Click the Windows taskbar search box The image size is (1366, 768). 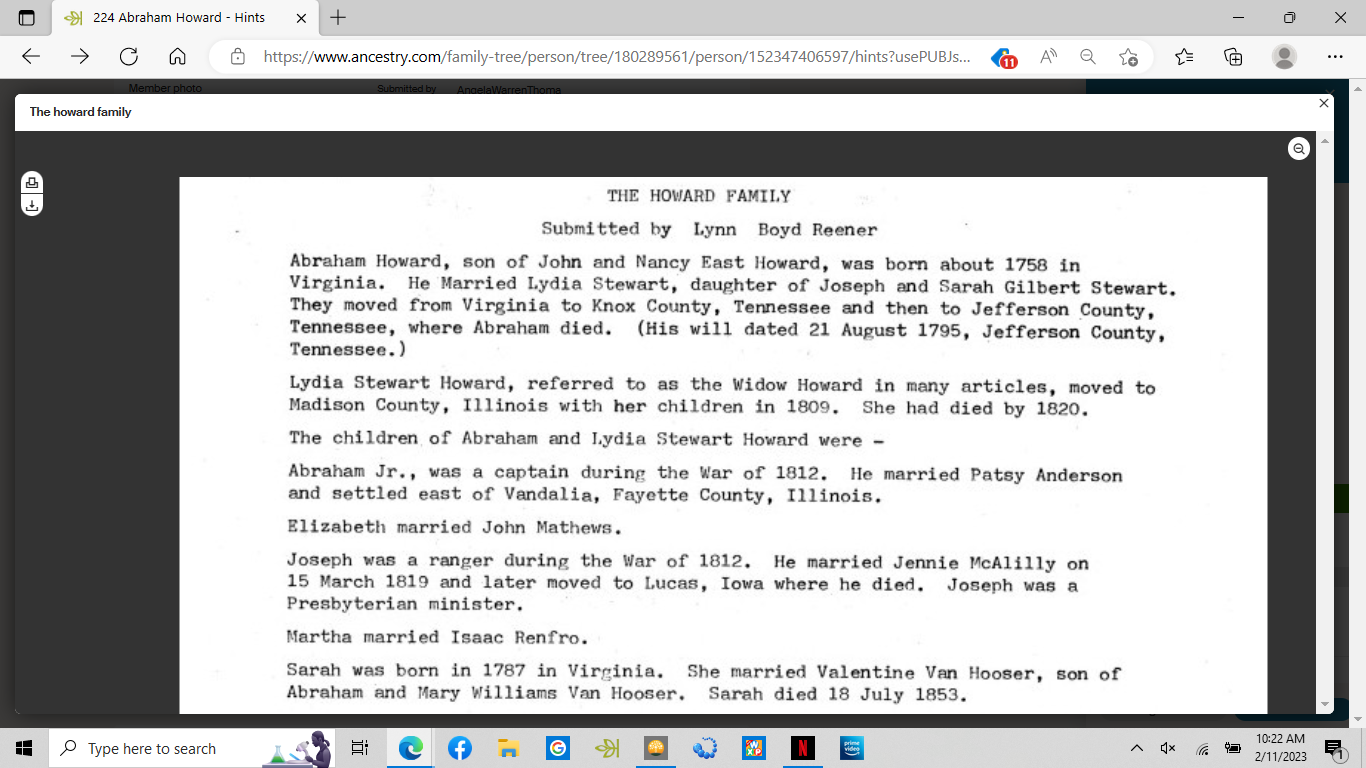click(x=150, y=748)
